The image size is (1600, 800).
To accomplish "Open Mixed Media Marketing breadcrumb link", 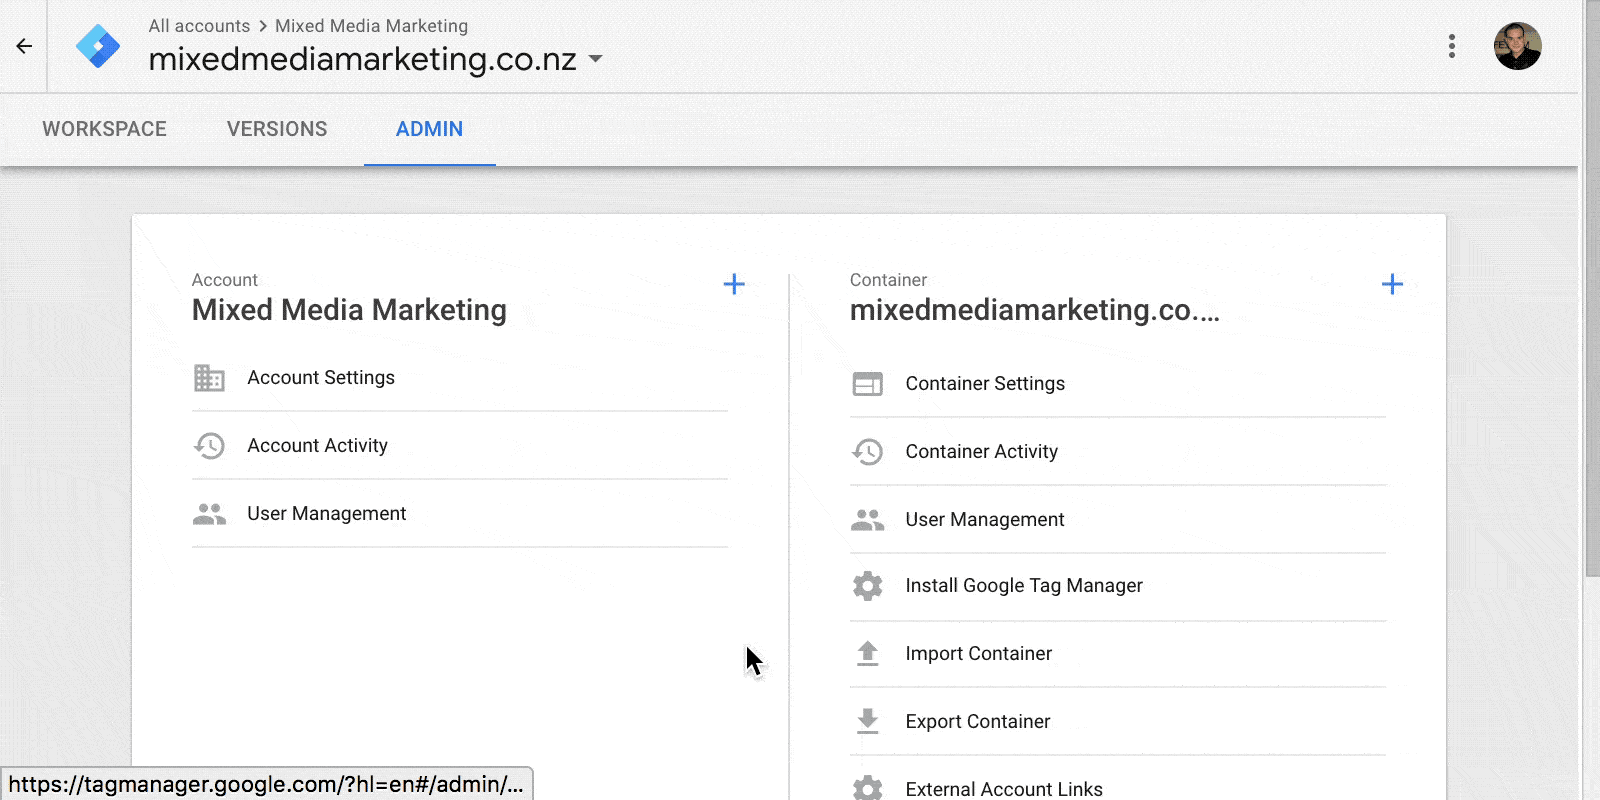I will [x=371, y=26].
